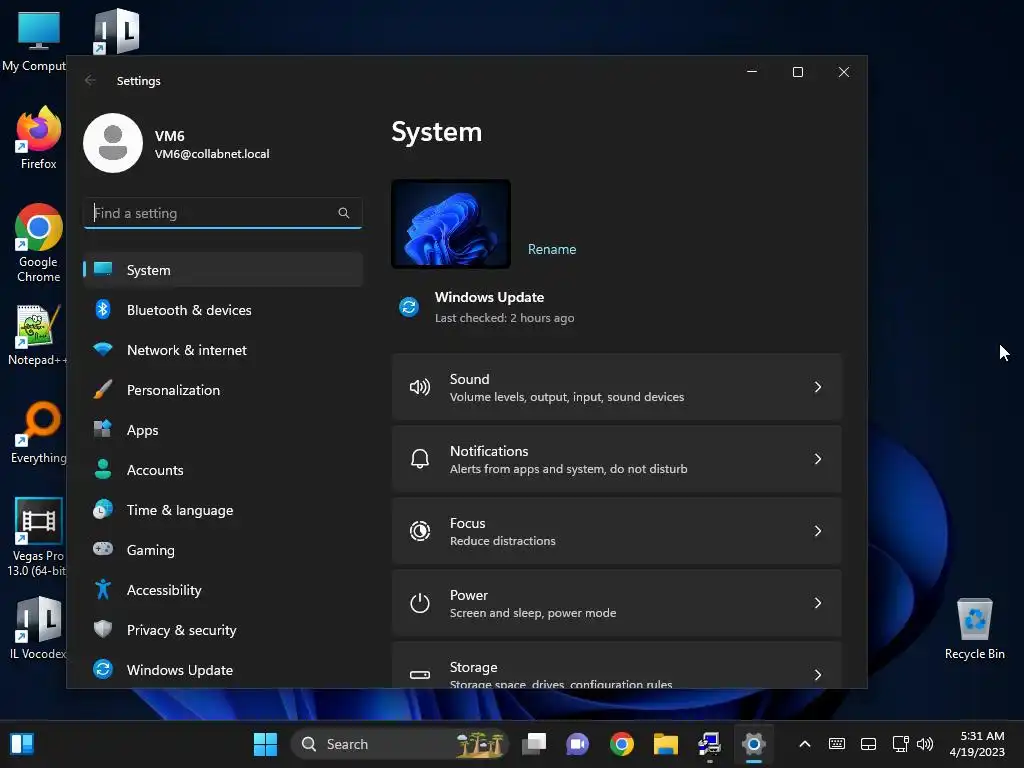Screen dimensions: 1024x768
Task: Open Google Chrome desktop shortcut
Action: 39,243
